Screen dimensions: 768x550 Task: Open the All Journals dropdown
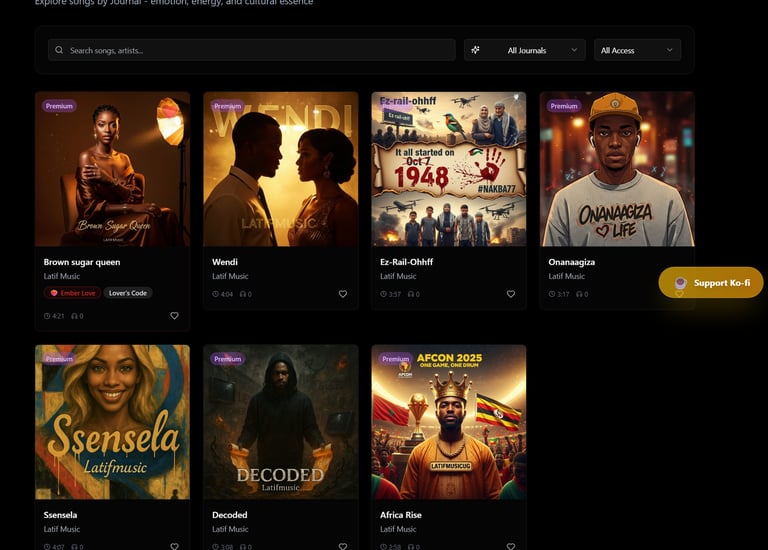[x=525, y=50]
